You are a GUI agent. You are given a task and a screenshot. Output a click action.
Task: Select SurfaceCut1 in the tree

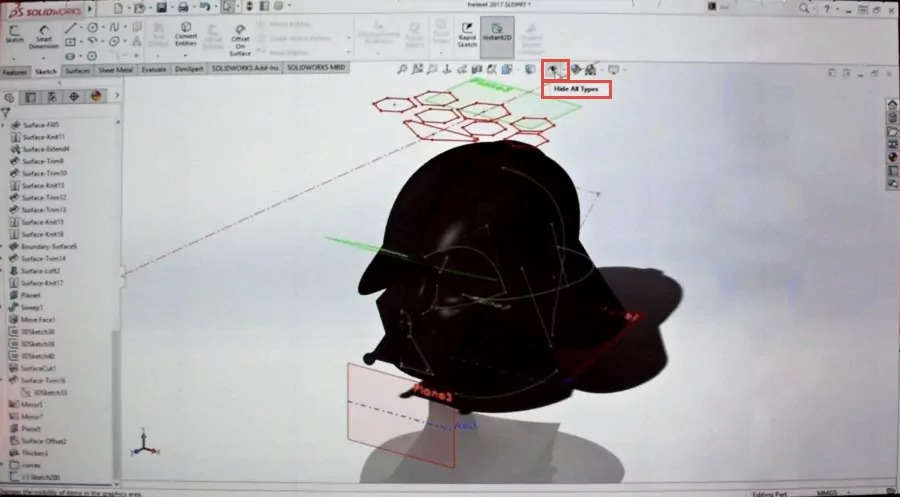[33, 368]
